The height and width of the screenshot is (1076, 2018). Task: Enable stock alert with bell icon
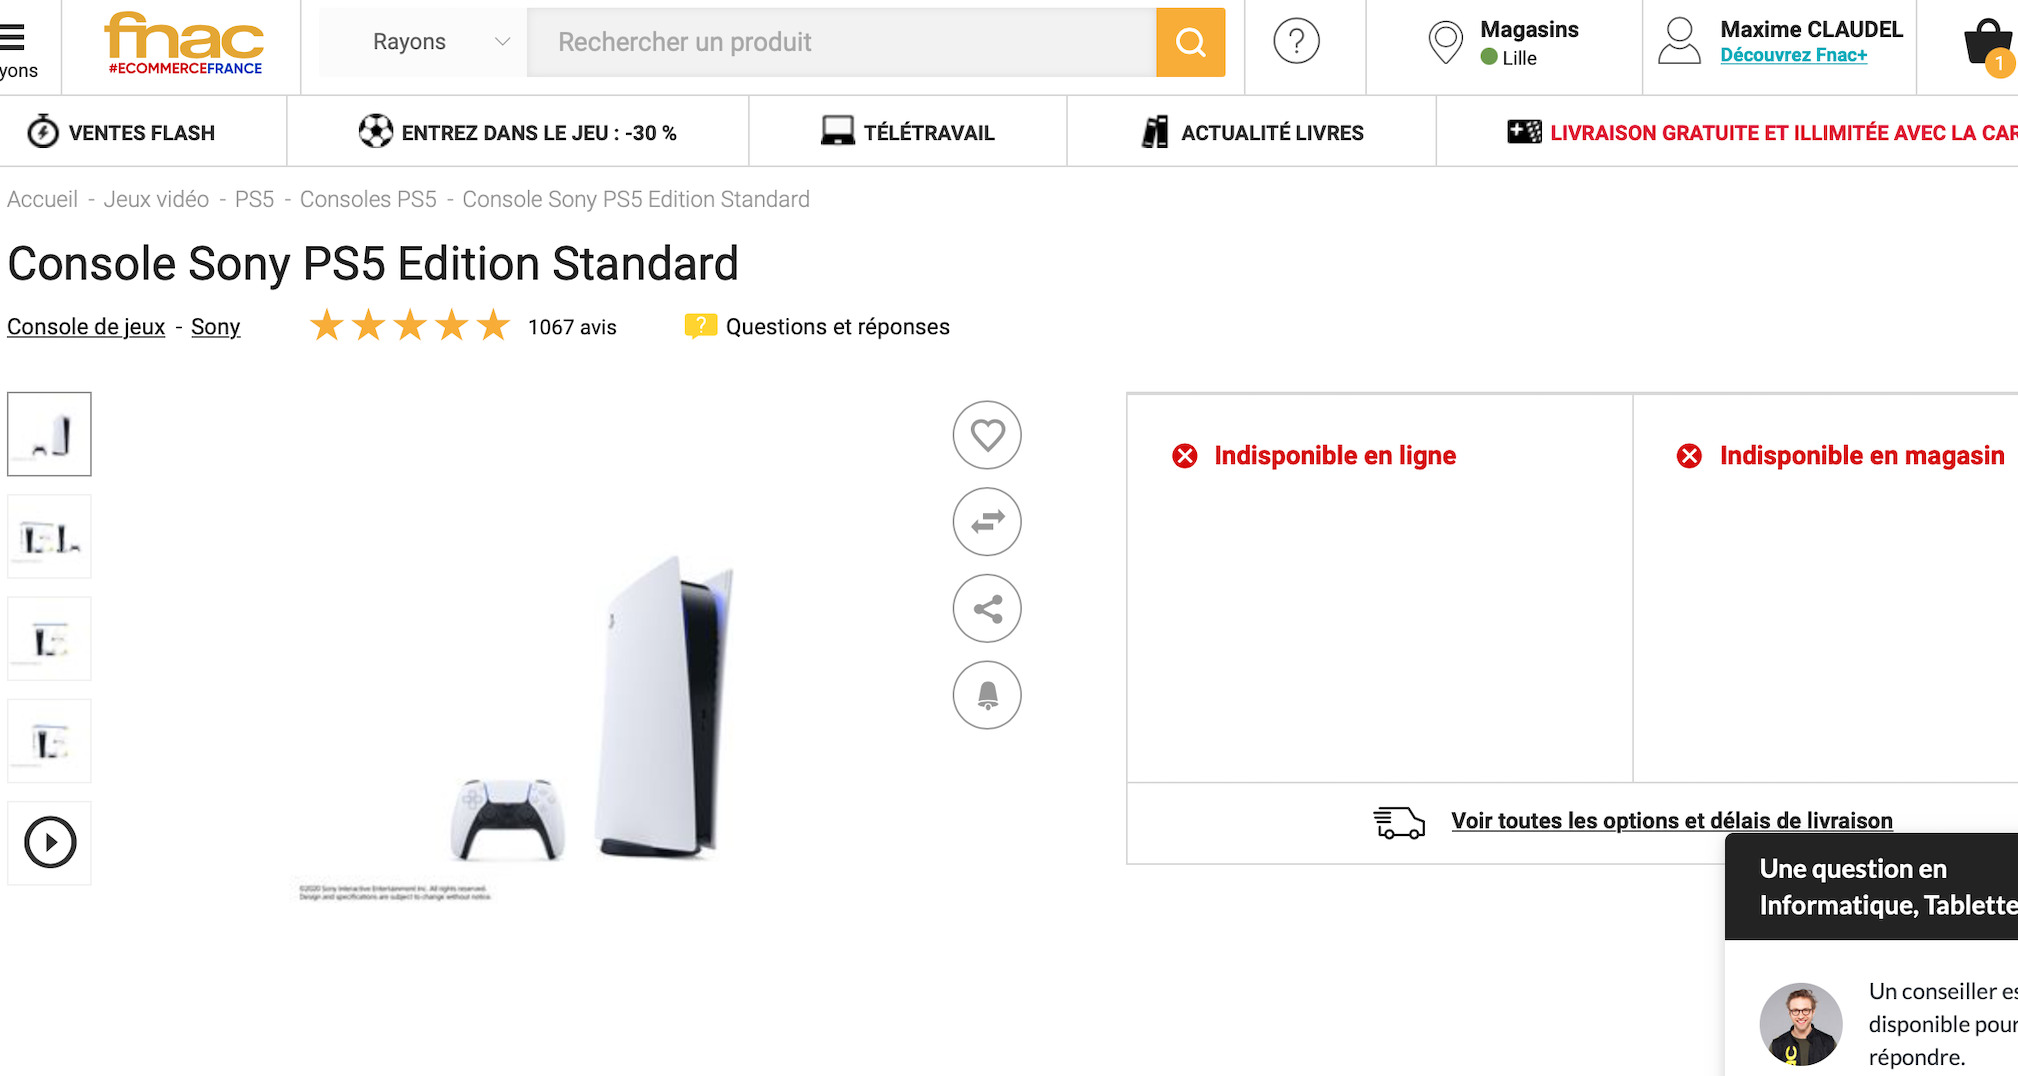click(x=987, y=695)
